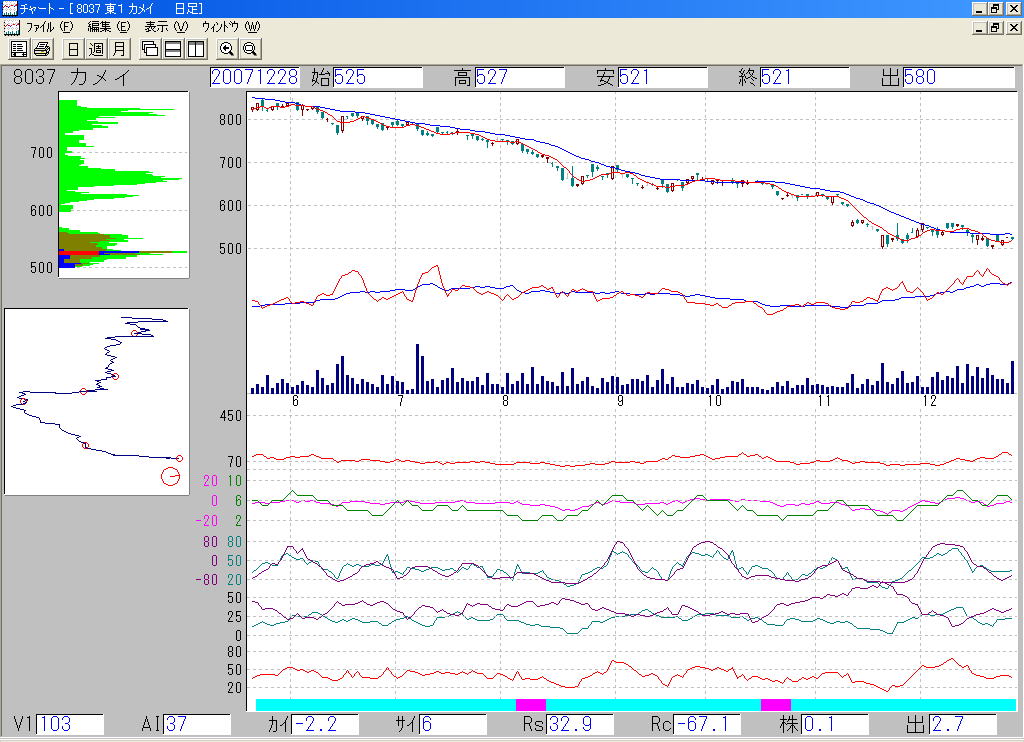1024x742 pixels.
Task: Click the plain magnifier zoom icon
Action: coord(249,48)
